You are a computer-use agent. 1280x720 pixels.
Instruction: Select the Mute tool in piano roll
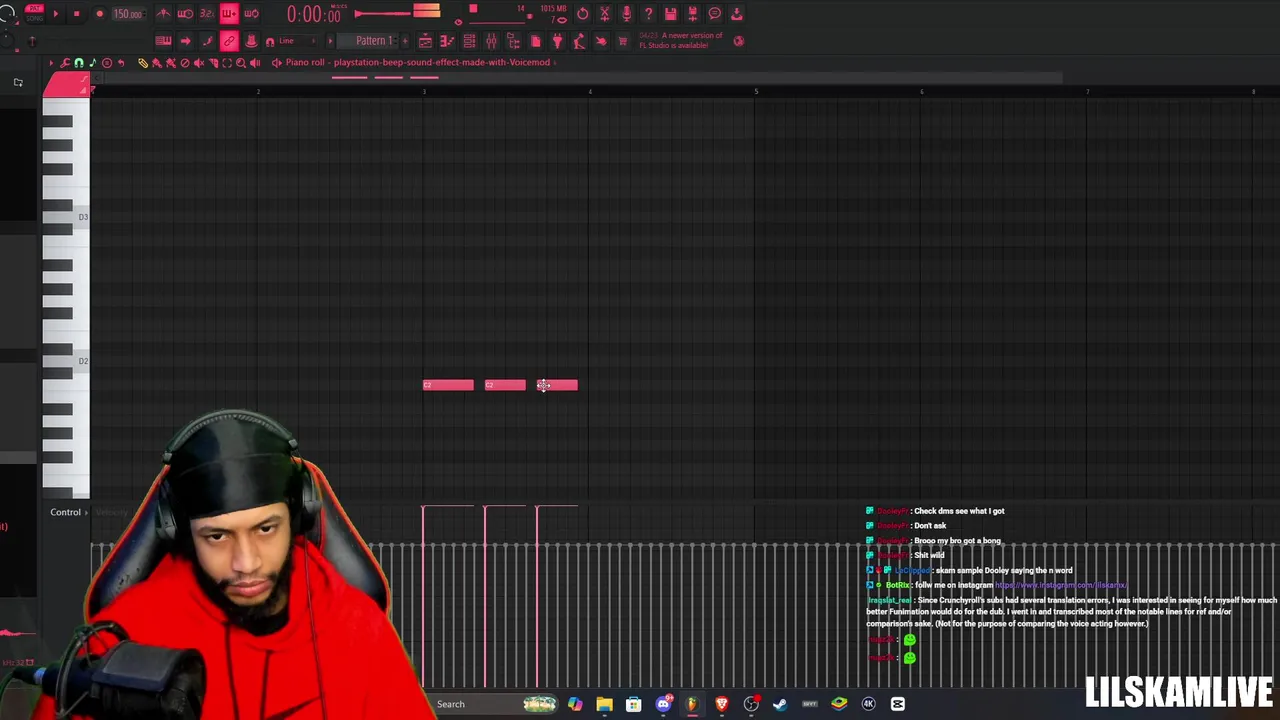point(199,63)
